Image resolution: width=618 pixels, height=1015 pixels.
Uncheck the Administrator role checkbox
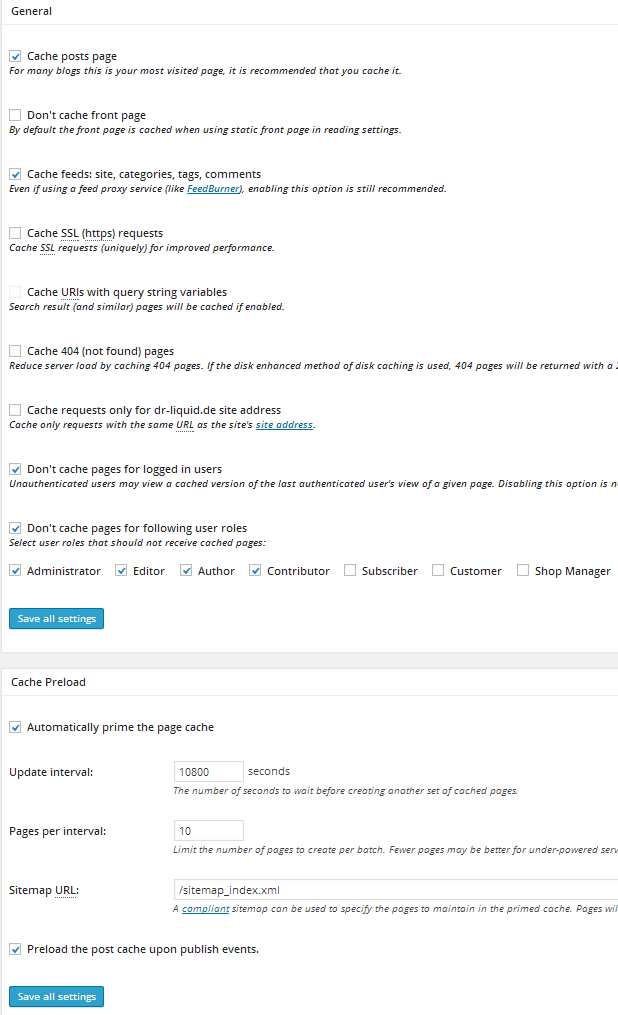click(15, 571)
